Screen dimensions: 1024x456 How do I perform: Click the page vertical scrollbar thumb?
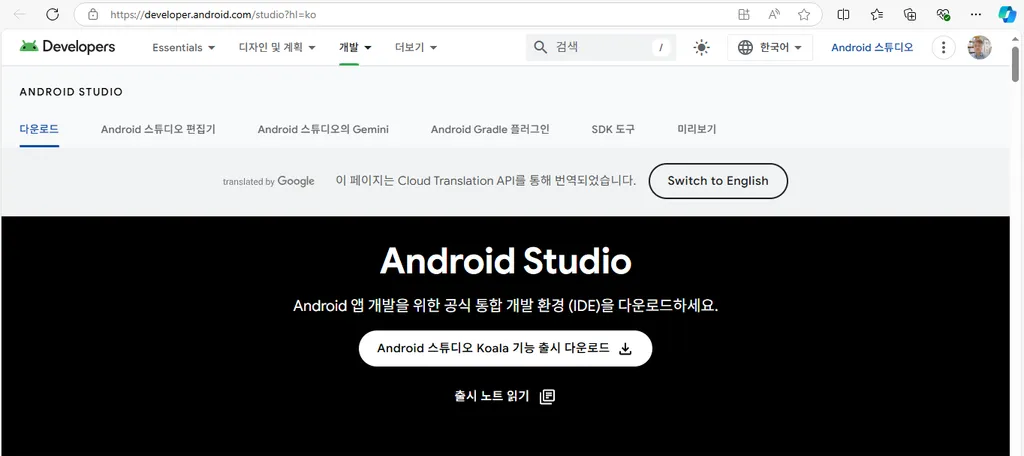1015,64
